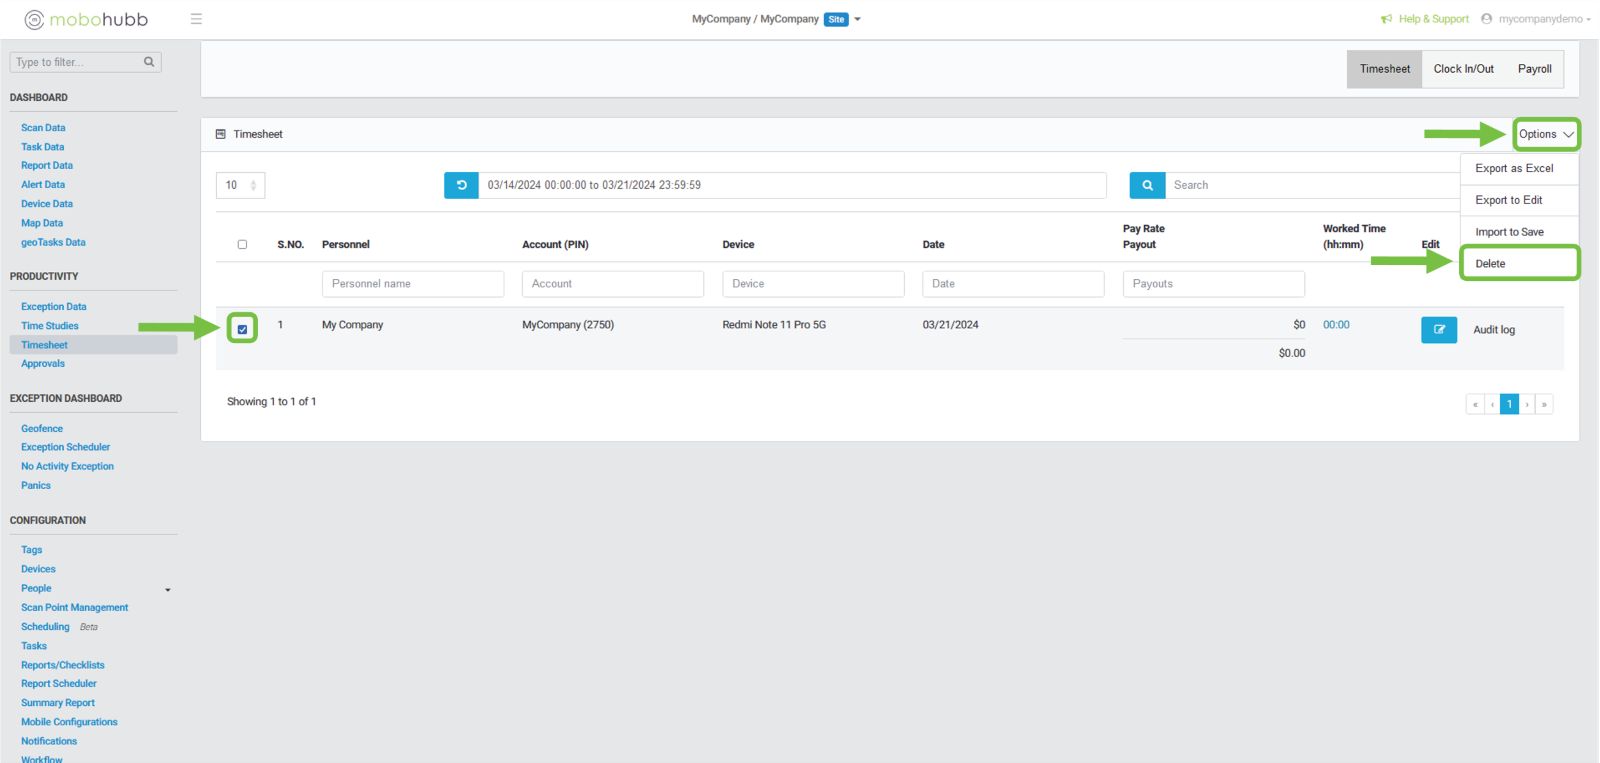Switch to the Payroll tab
Image resolution: width=1600 pixels, height=763 pixels.
pos(1534,69)
